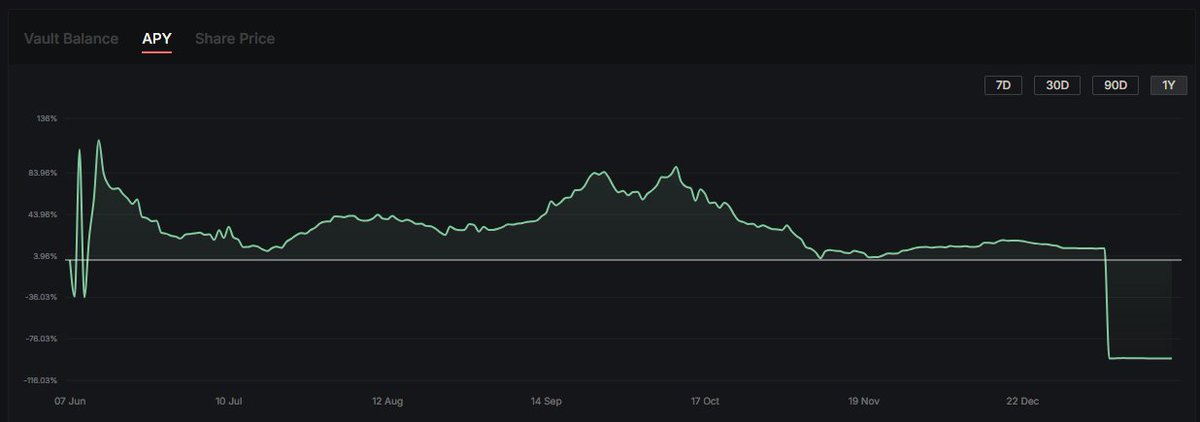Screen dimensions: 1200x422
Task: Set chart range to 7D
Action: coord(1003,86)
